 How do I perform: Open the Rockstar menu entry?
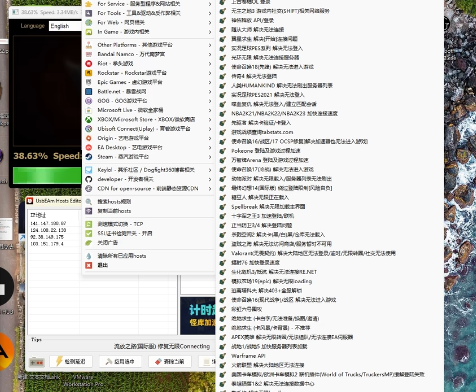tap(148, 73)
